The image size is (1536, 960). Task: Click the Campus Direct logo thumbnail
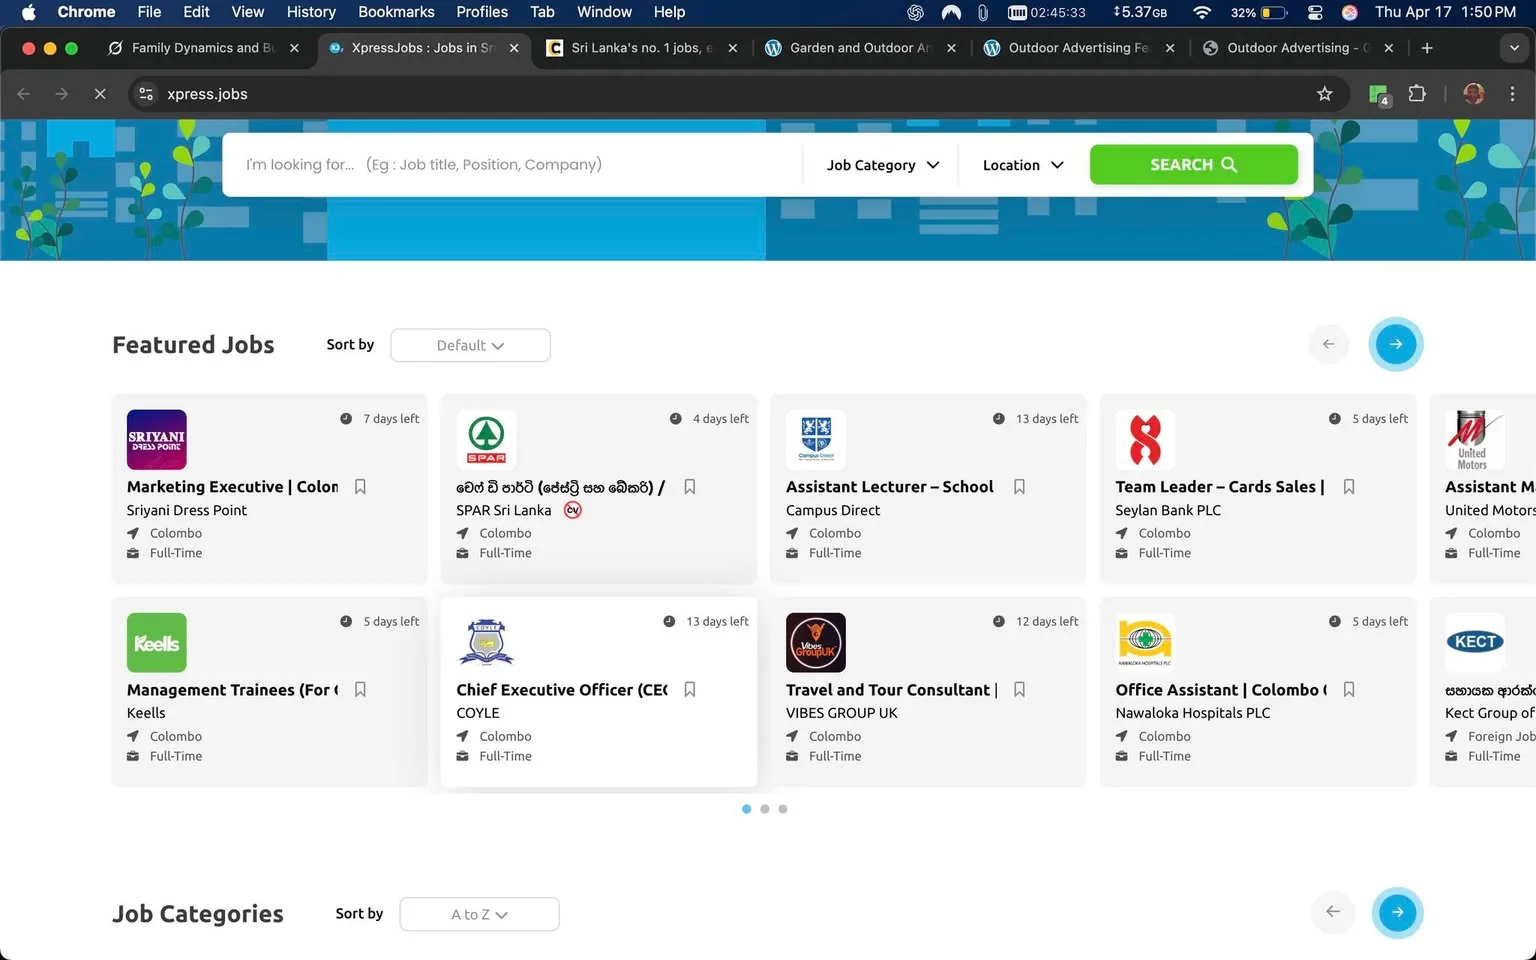[816, 439]
